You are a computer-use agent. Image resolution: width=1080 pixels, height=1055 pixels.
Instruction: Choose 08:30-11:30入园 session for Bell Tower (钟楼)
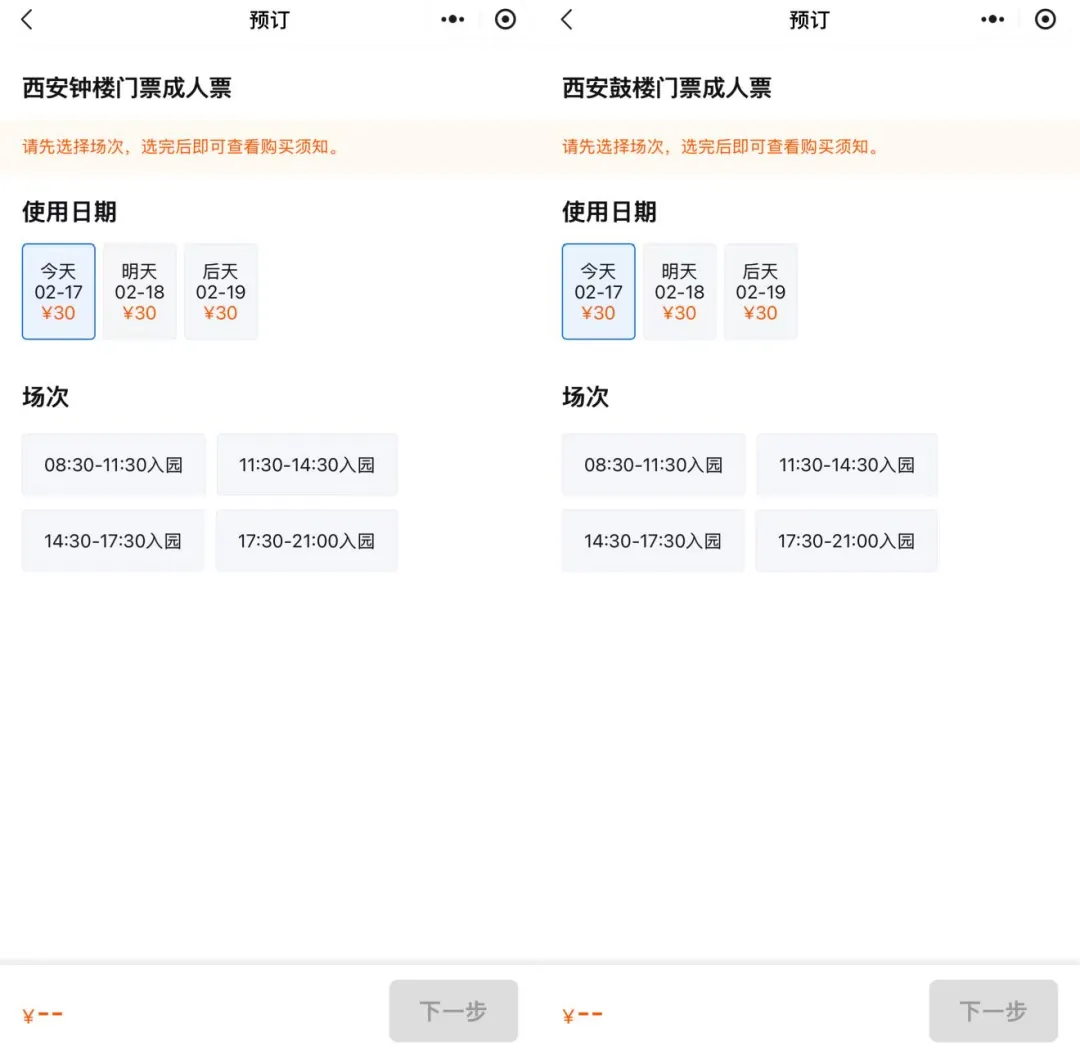(x=114, y=465)
